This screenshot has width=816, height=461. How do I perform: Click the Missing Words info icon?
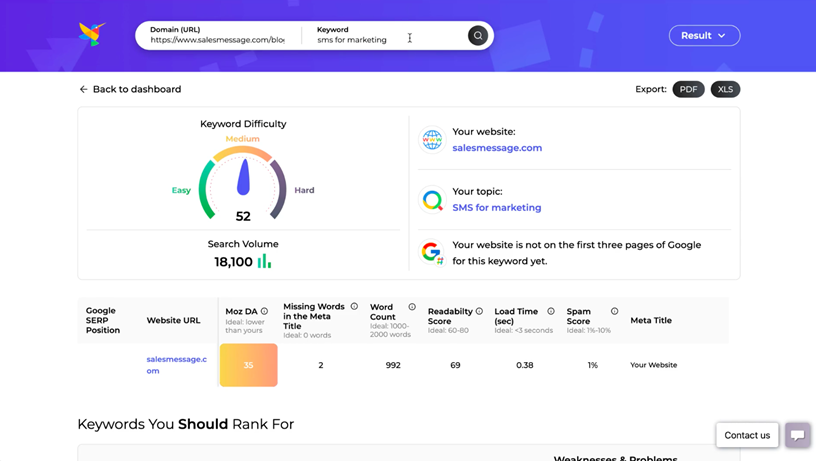354,307
